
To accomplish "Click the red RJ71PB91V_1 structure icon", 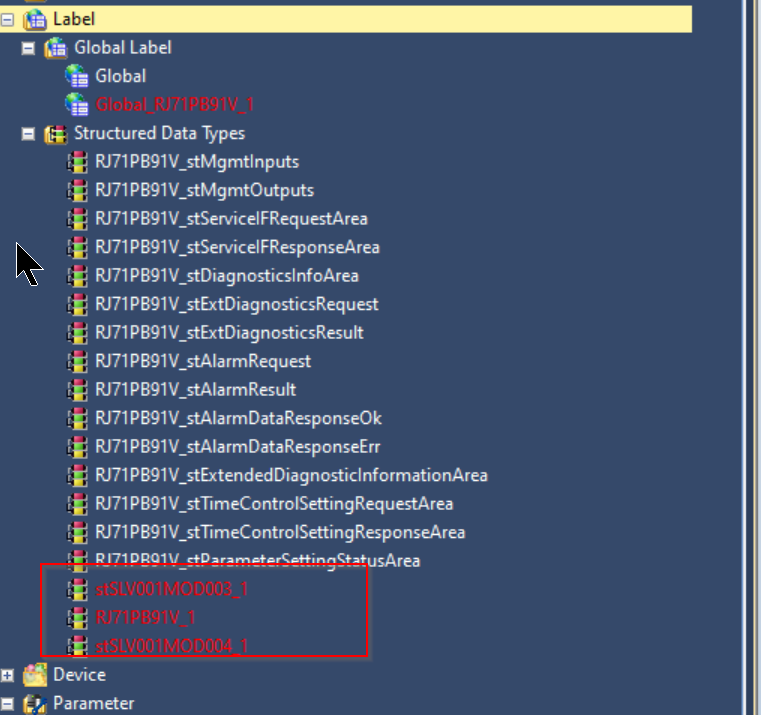I will click(77, 618).
